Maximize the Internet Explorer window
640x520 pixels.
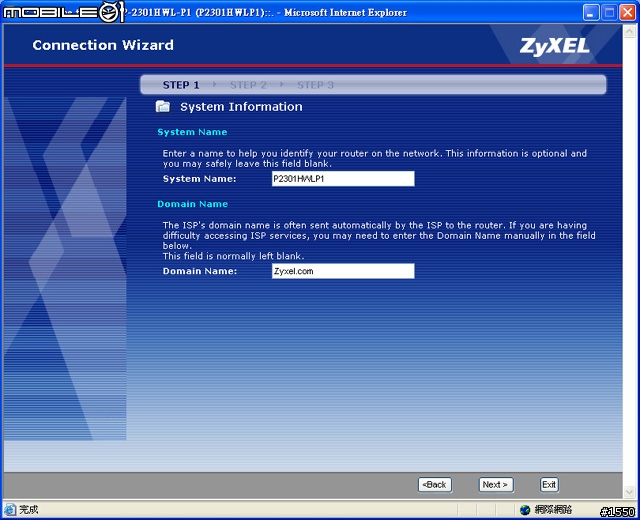click(609, 13)
